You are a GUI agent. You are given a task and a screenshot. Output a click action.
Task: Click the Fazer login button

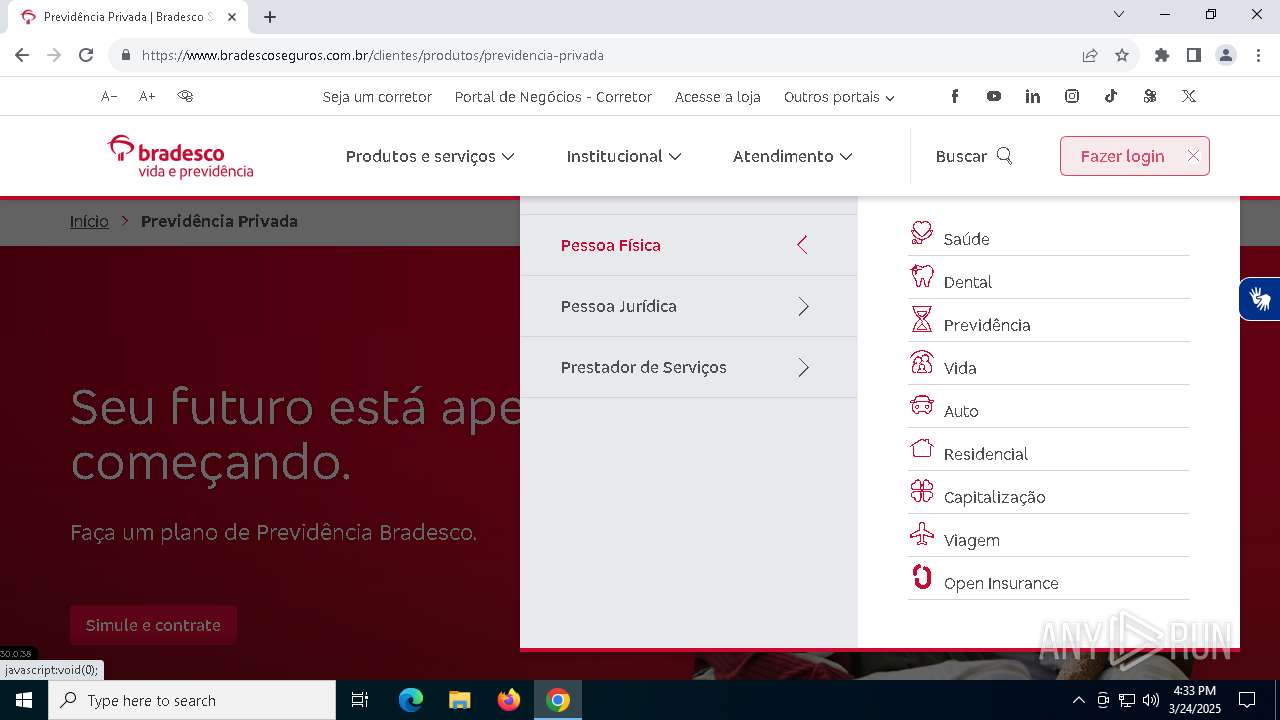point(1135,156)
